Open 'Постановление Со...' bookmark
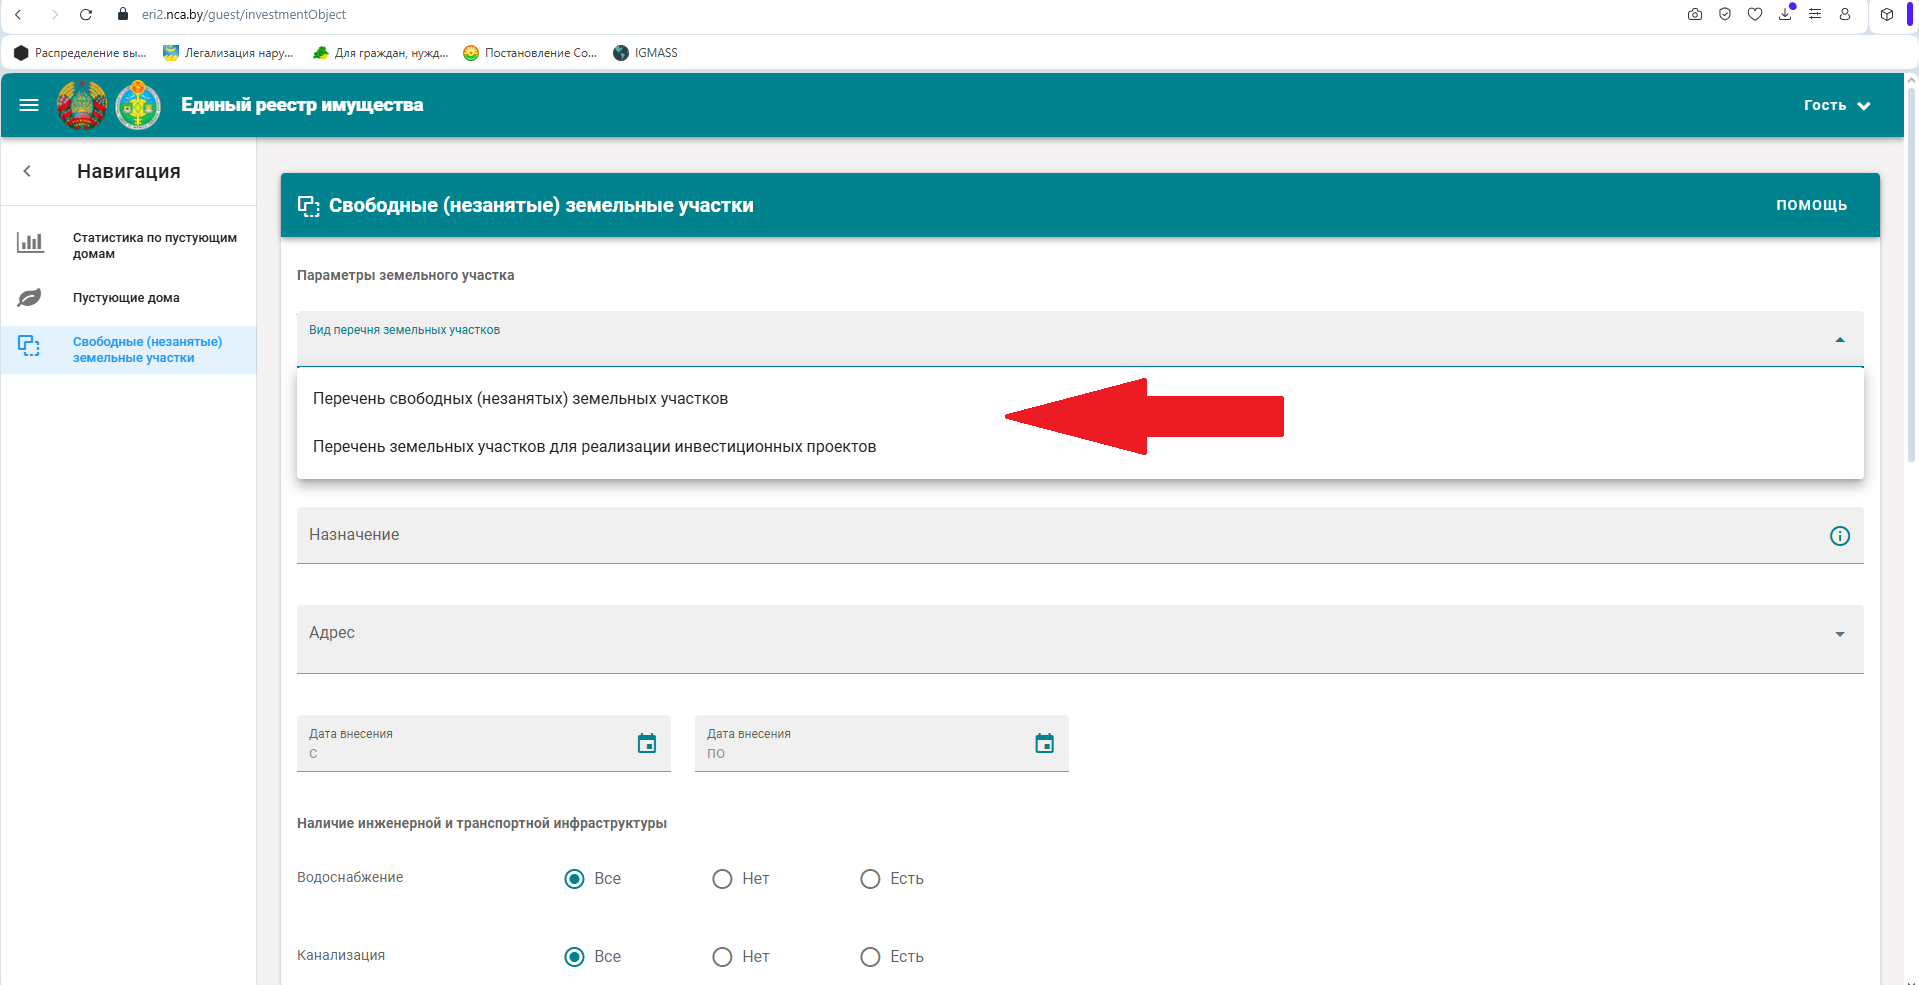 click(530, 53)
